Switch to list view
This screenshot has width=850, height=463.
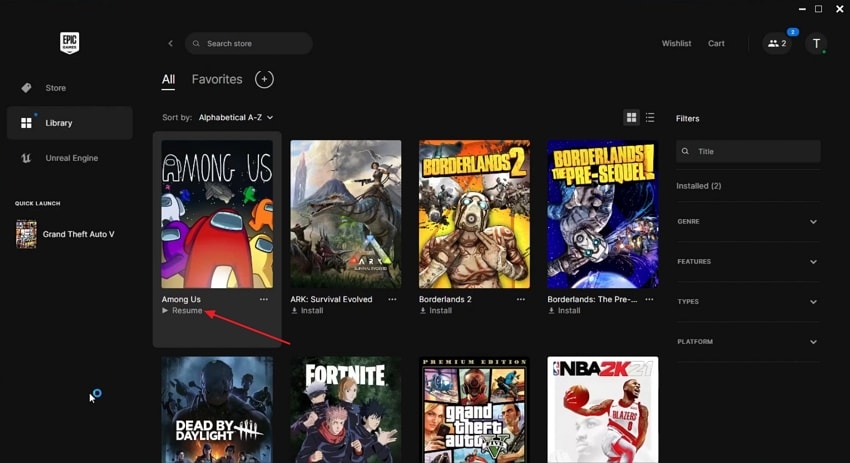(650, 118)
